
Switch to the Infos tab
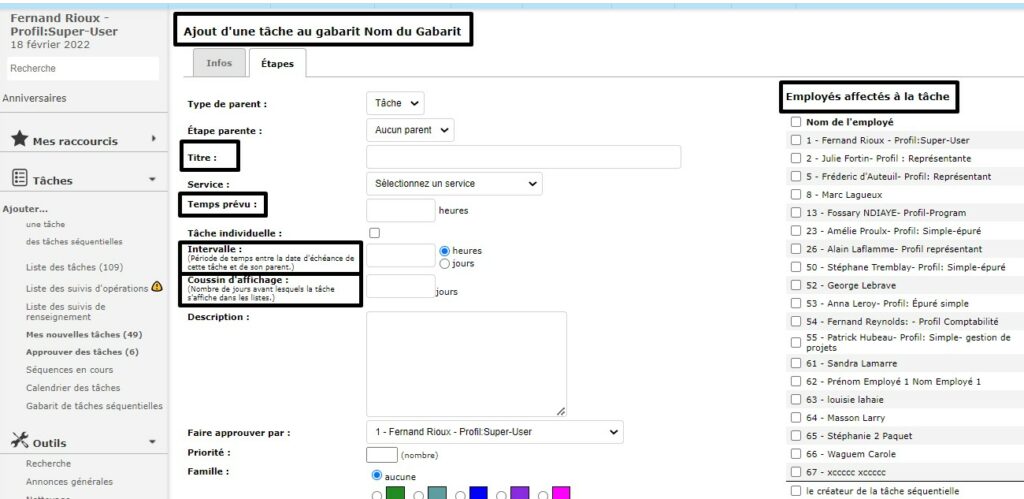[x=219, y=63]
